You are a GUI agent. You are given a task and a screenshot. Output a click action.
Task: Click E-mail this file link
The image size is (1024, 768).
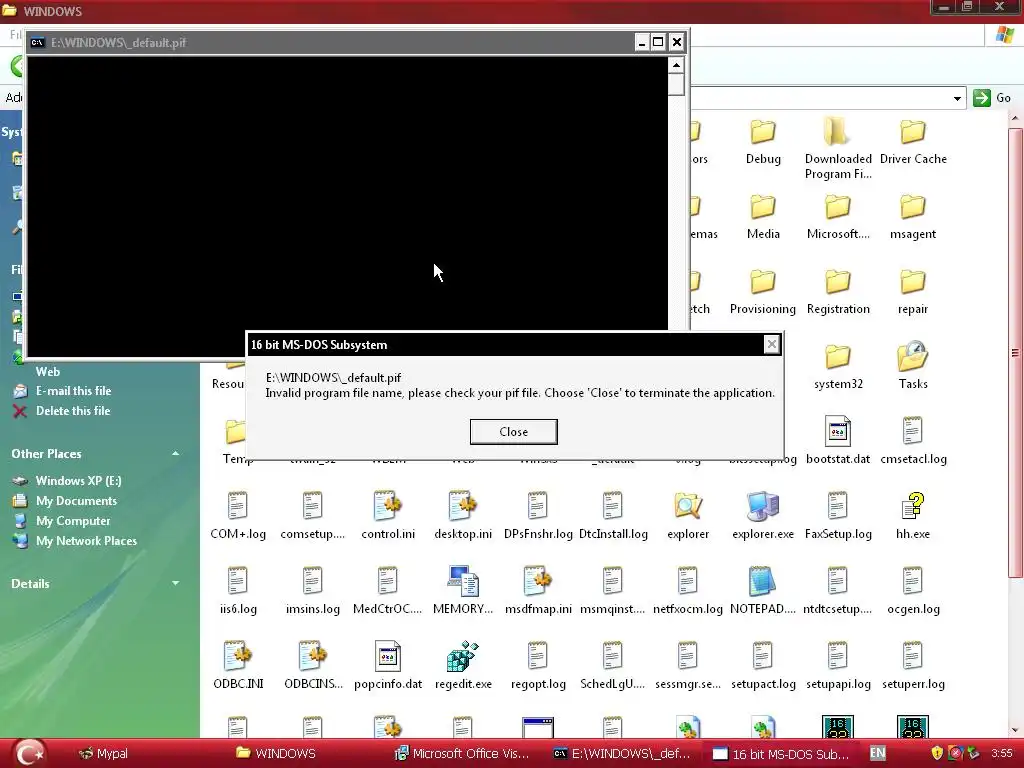tap(73, 391)
